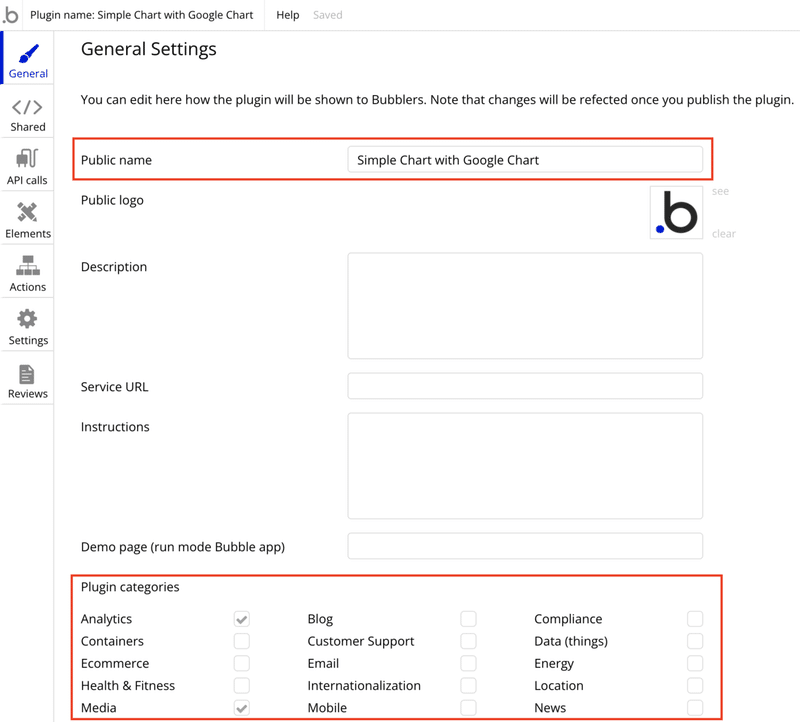
Task: Open the Reviews document icon
Action: point(27,374)
